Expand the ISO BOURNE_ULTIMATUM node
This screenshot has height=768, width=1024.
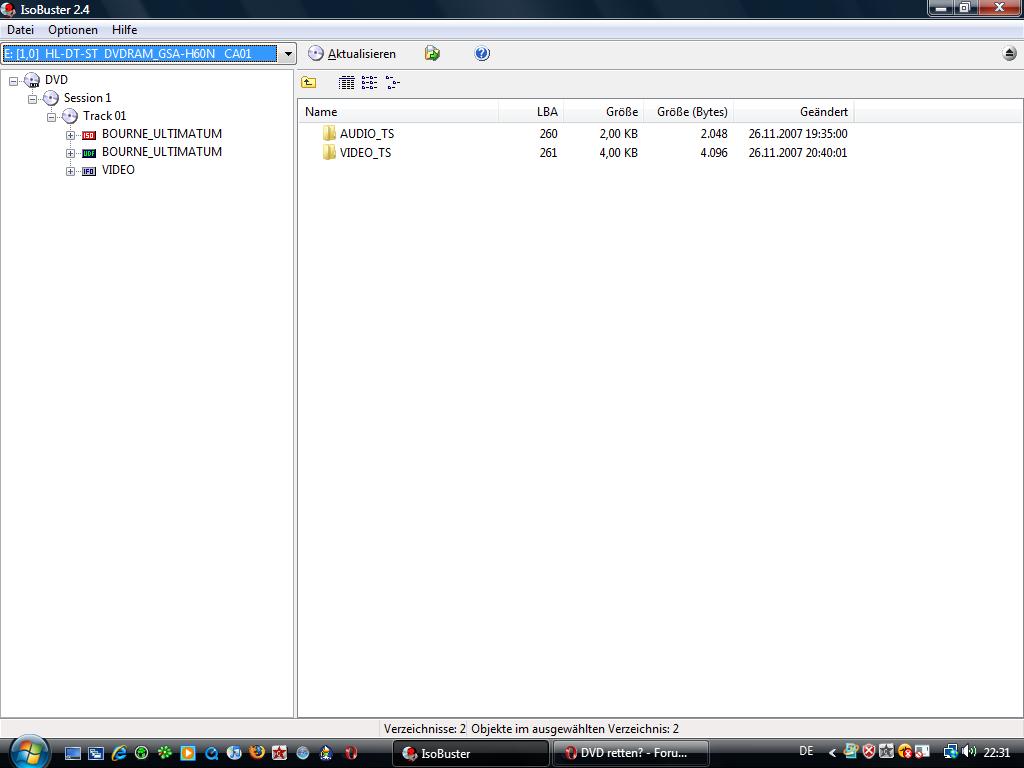tap(70, 135)
